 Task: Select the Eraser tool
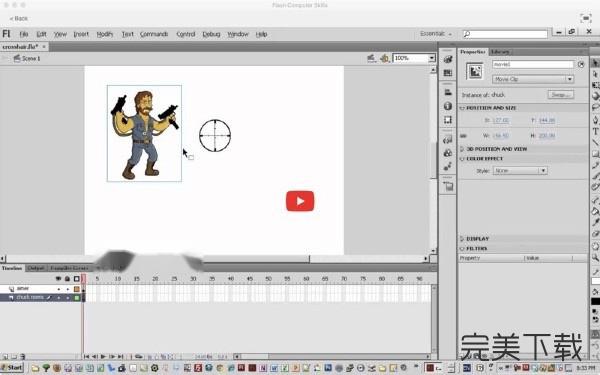pyautogui.click(x=596, y=234)
